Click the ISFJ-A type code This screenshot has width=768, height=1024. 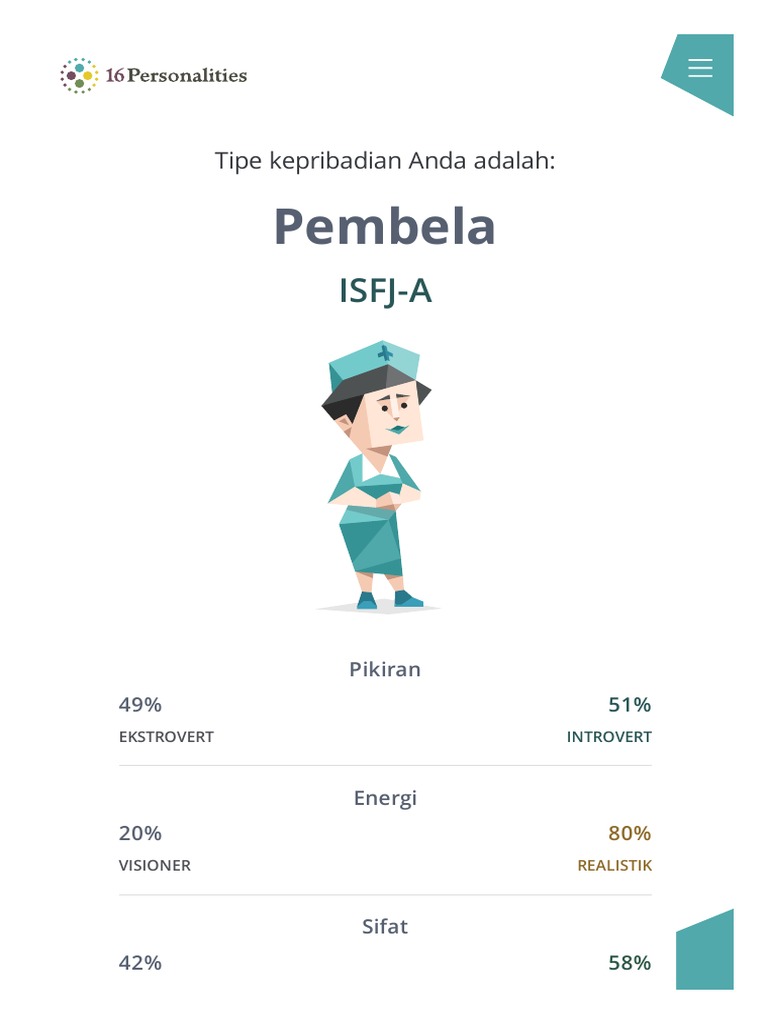coord(384,290)
